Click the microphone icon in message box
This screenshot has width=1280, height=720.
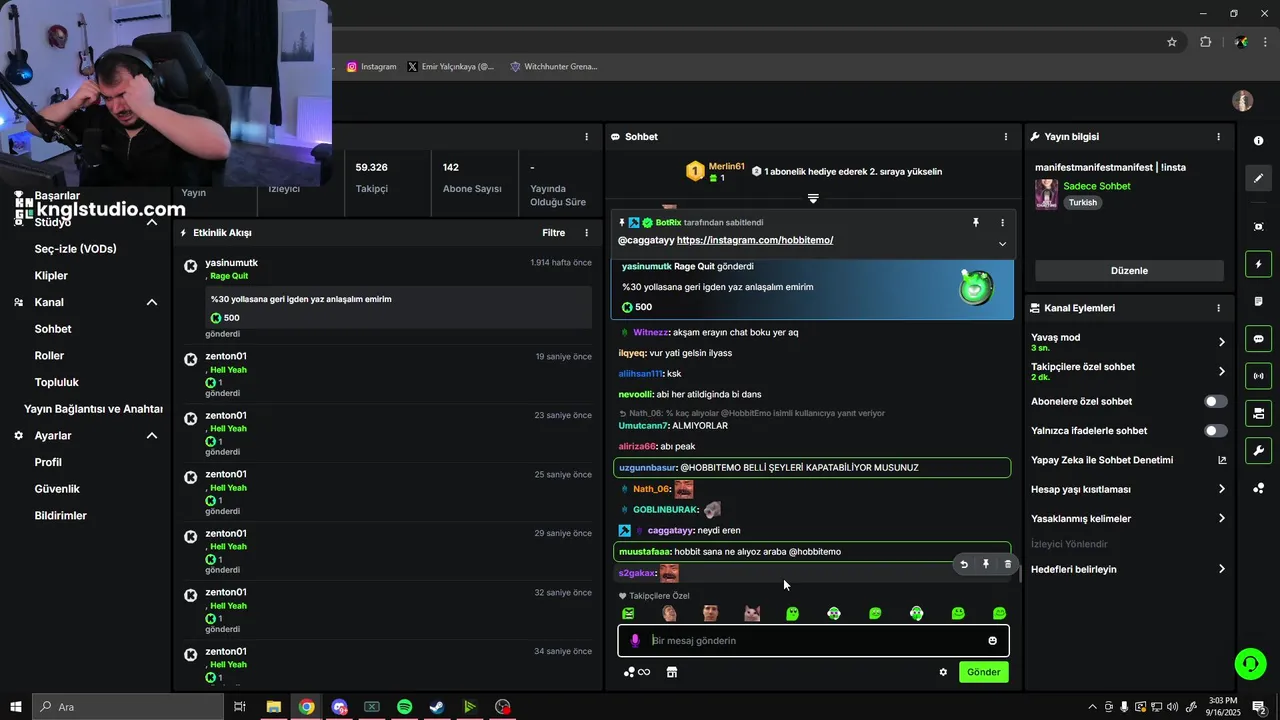tap(634, 641)
